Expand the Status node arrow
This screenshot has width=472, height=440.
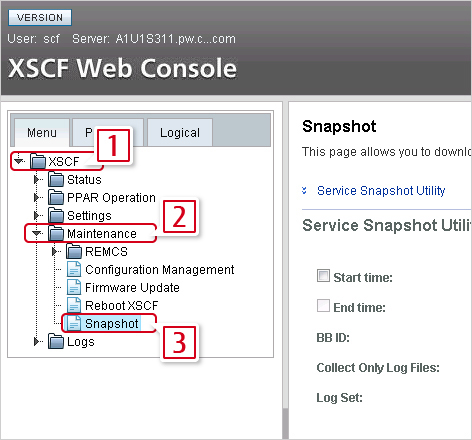point(37,179)
